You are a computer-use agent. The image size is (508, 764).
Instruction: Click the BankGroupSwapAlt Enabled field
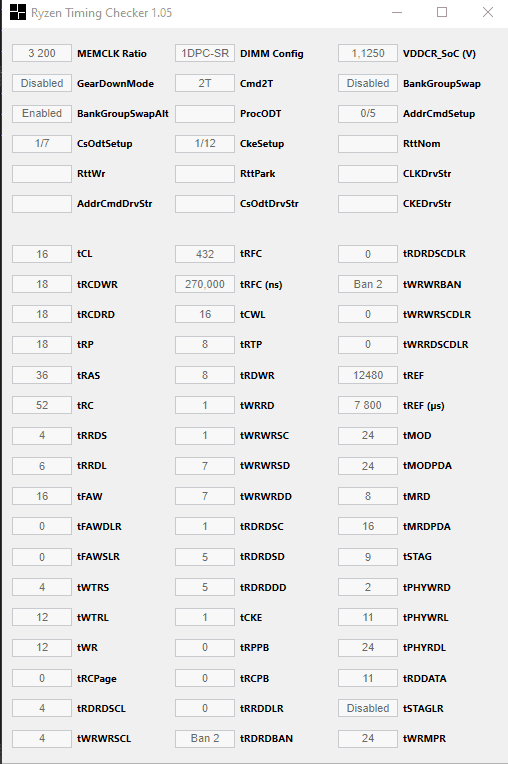42,114
